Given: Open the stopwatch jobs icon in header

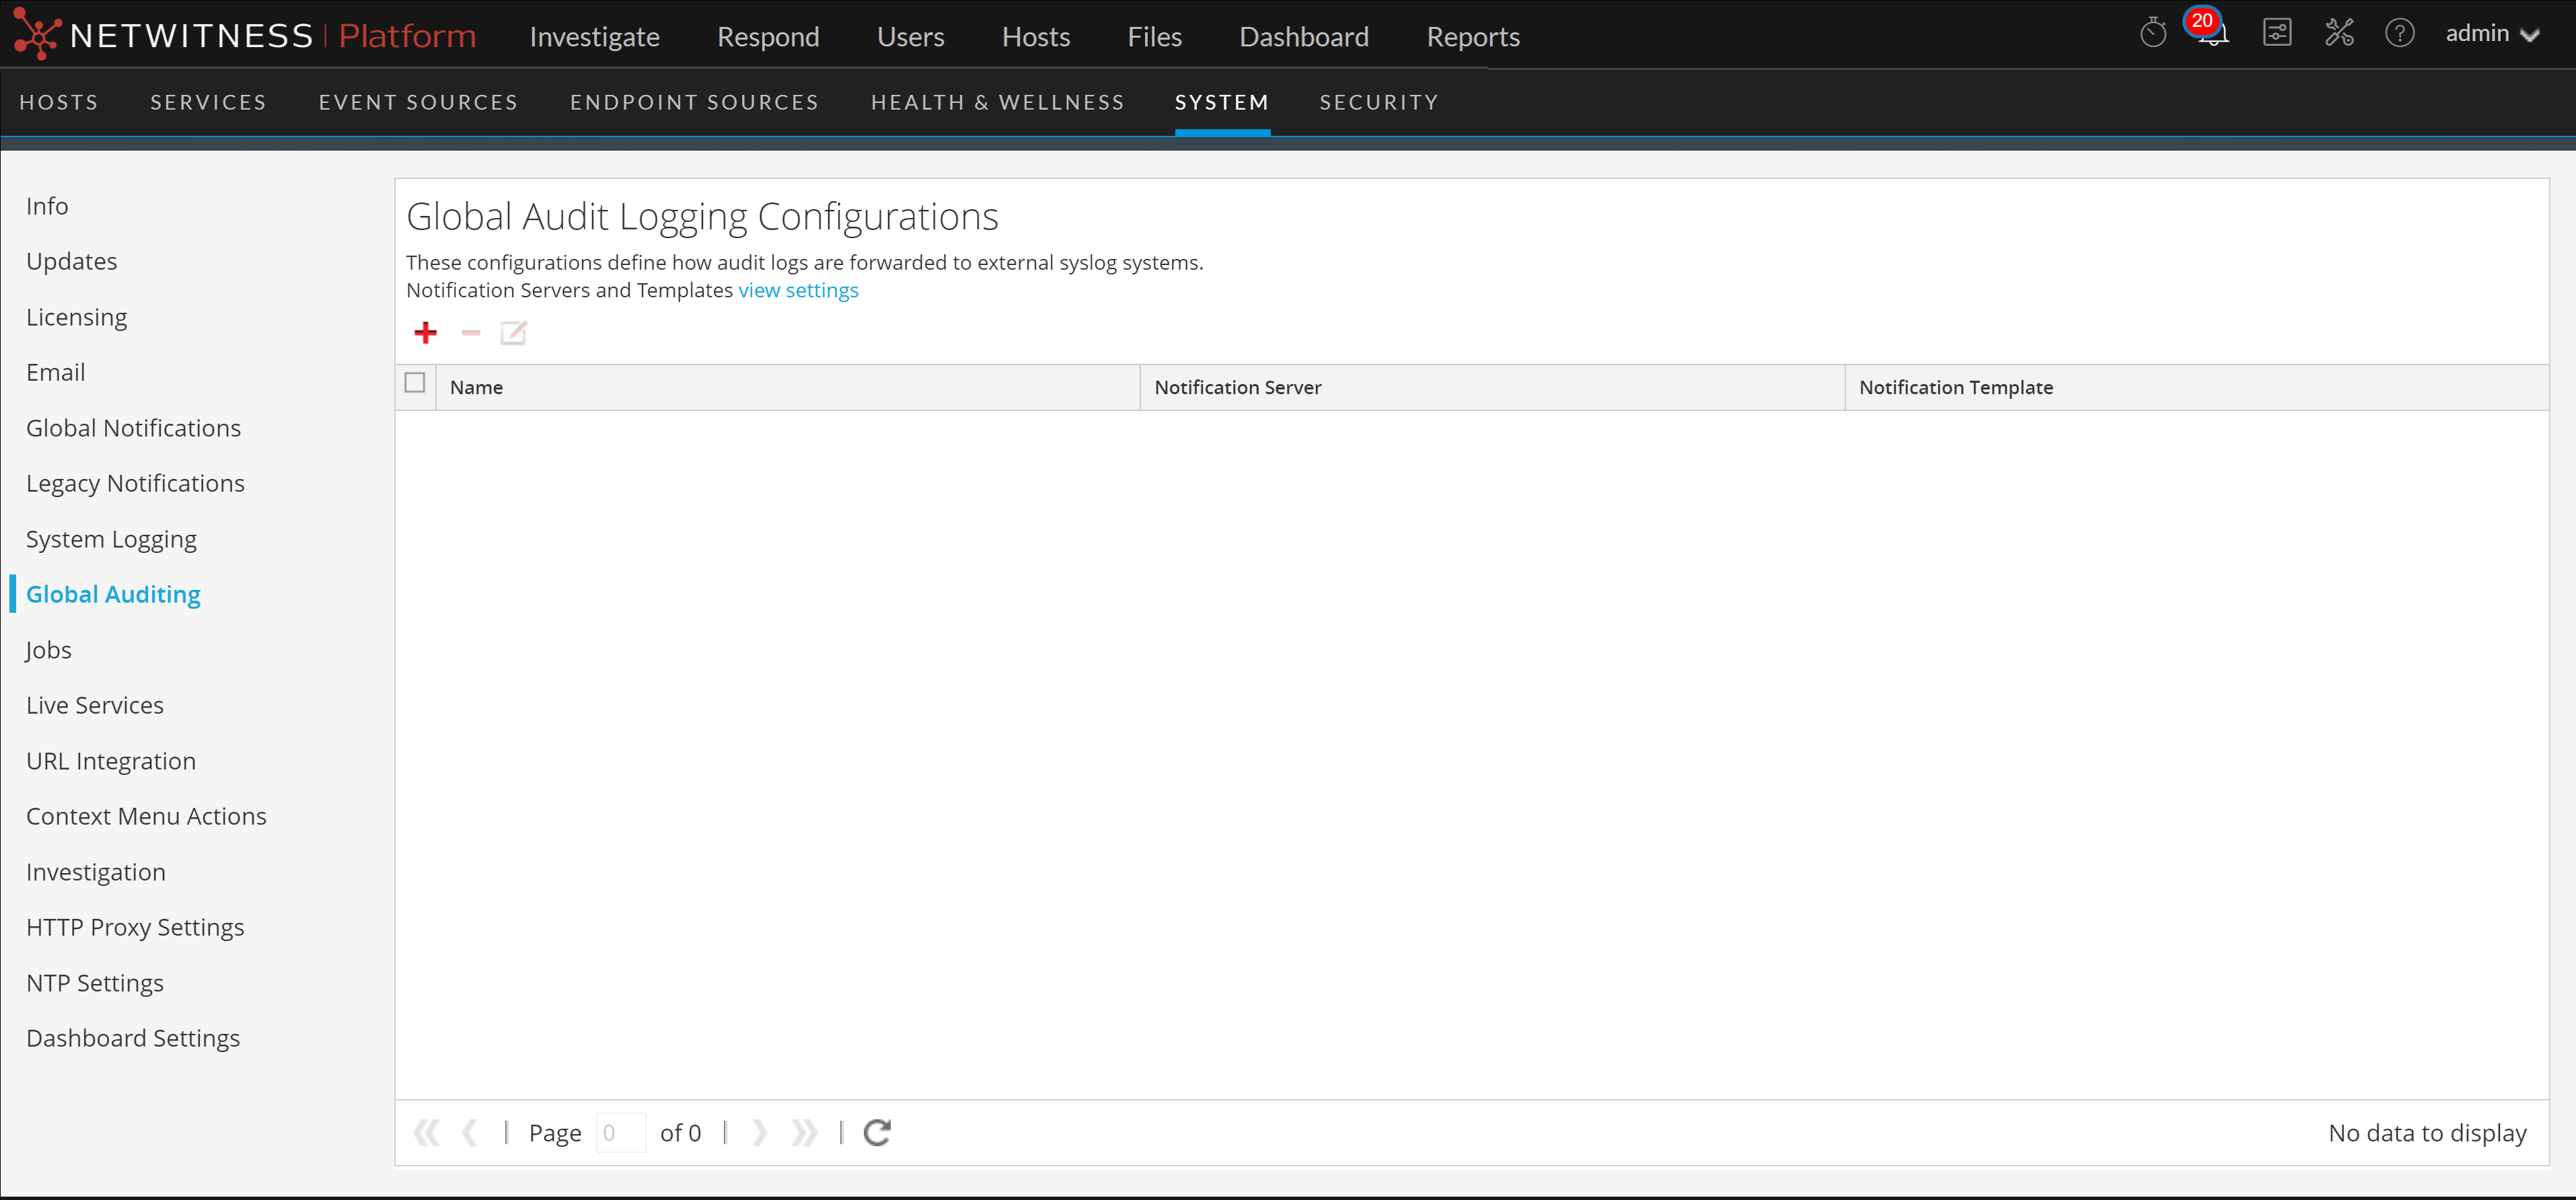Looking at the screenshot, I should click(2152, 33).
